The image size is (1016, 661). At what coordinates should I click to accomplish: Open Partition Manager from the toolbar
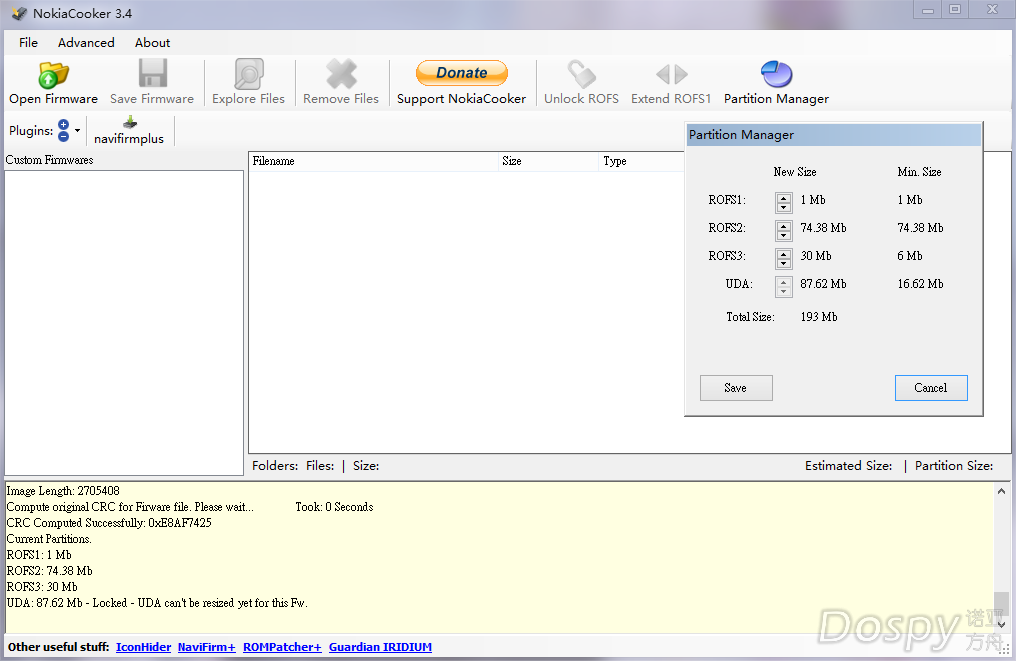776,75
